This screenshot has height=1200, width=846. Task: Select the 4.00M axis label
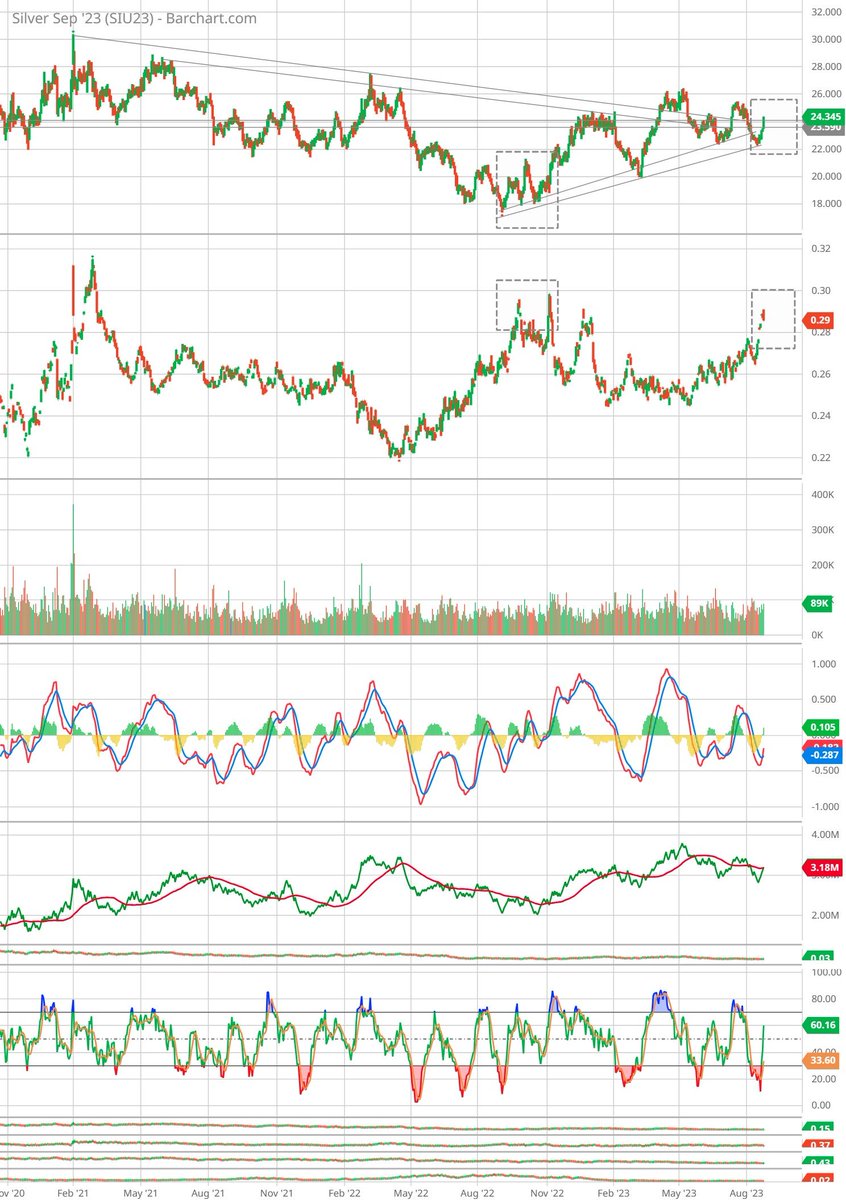click(823, 834)
